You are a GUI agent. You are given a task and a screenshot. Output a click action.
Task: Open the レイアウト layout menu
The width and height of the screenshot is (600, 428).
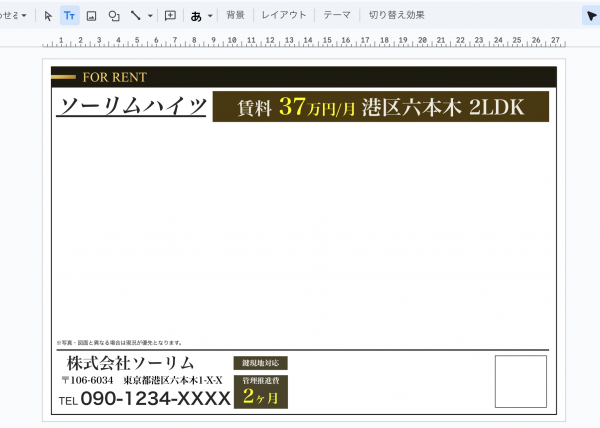[x=284, y=16]
